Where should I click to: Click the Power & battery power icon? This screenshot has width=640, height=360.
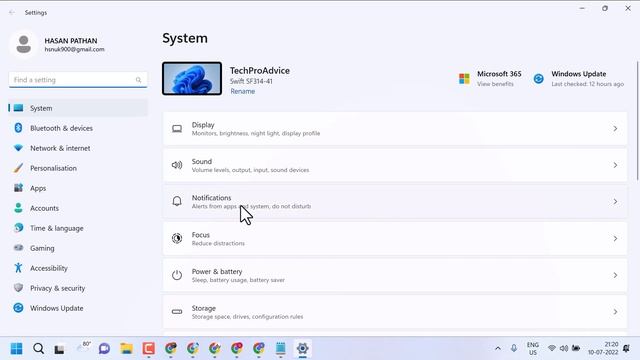(177, 275)
